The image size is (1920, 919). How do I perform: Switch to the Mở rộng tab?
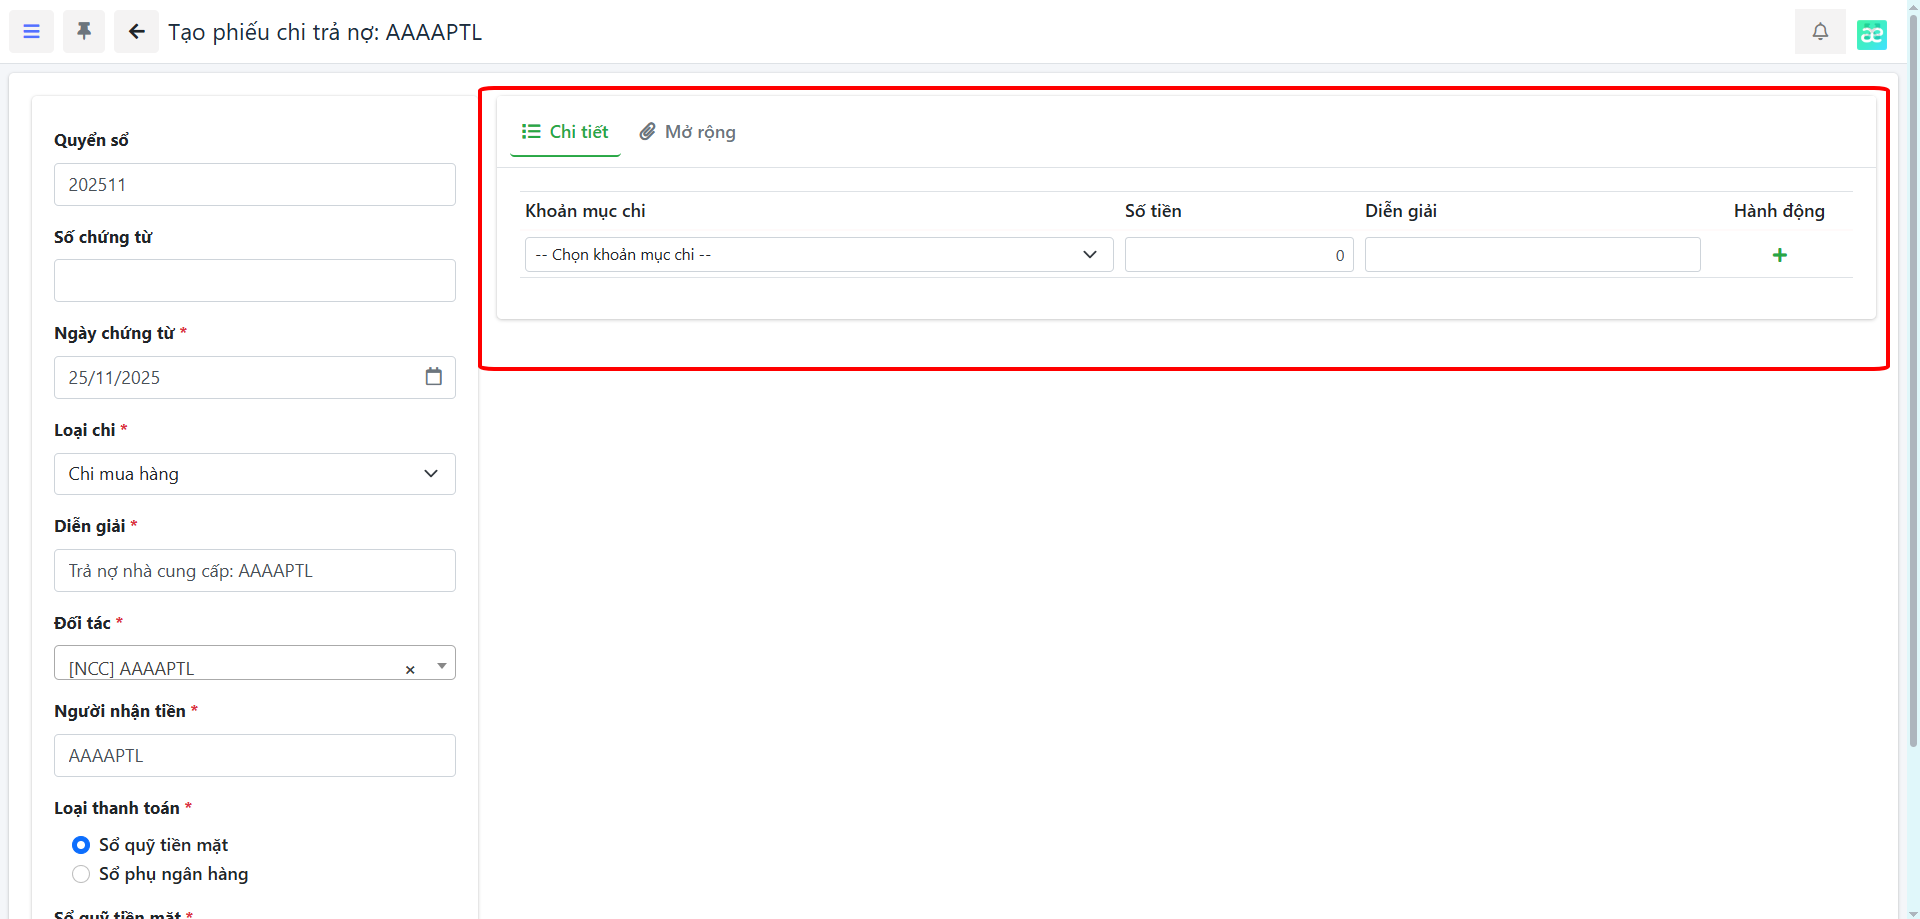point(688,132)
